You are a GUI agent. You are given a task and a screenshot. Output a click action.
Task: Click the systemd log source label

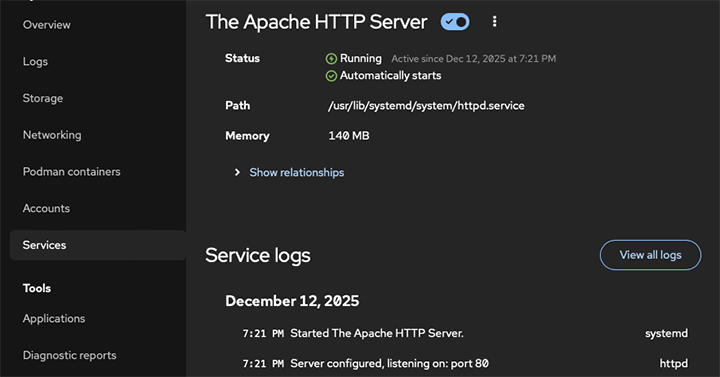point(666,333)
